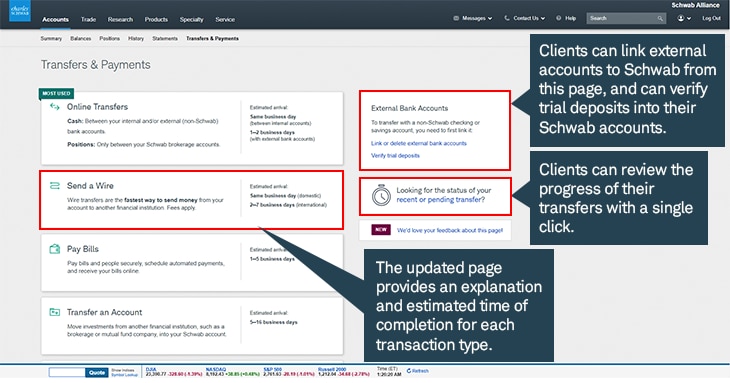Open the Products menu
Image resolution: width=730 pixels, height=383 pixels.
(x=156, y=20)
